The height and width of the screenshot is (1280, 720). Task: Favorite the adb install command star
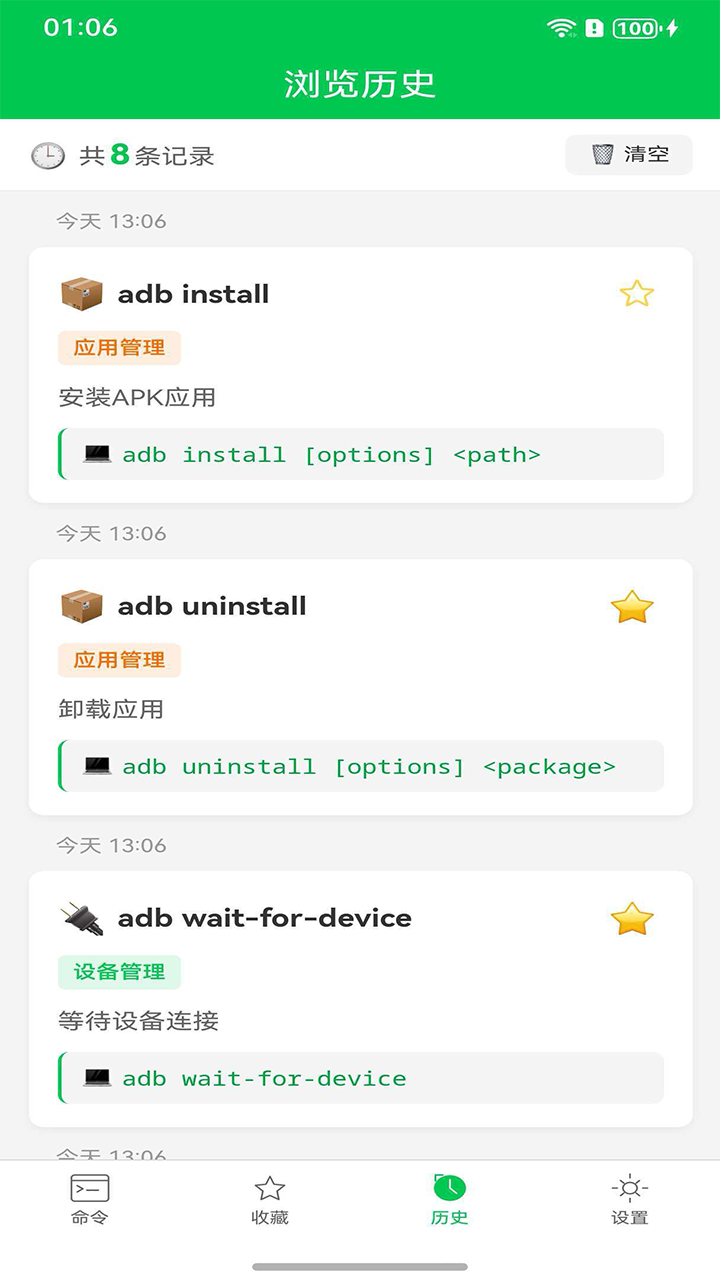636,294
